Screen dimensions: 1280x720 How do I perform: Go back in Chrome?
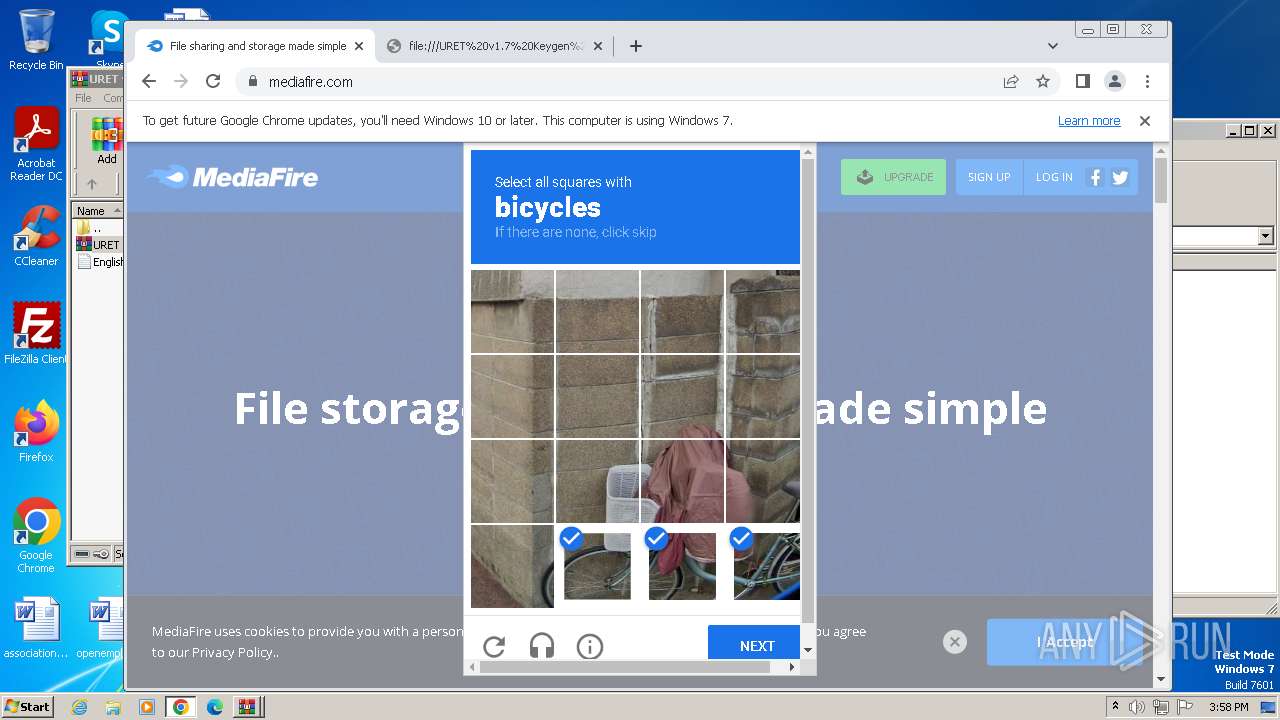click(149, 81)
